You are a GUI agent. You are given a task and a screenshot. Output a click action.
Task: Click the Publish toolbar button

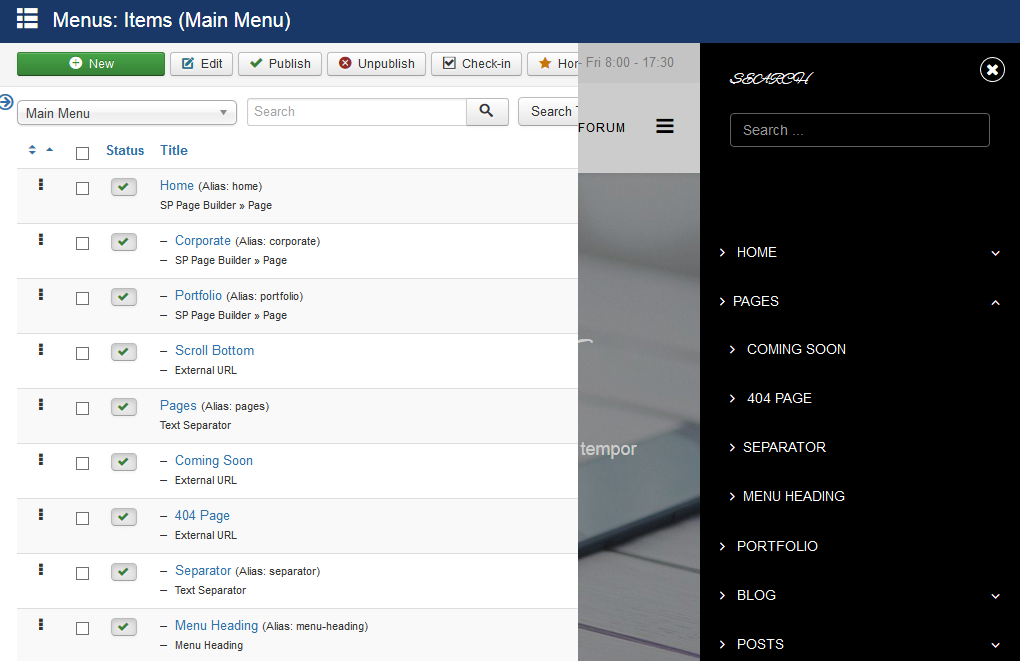coord(280,64)
